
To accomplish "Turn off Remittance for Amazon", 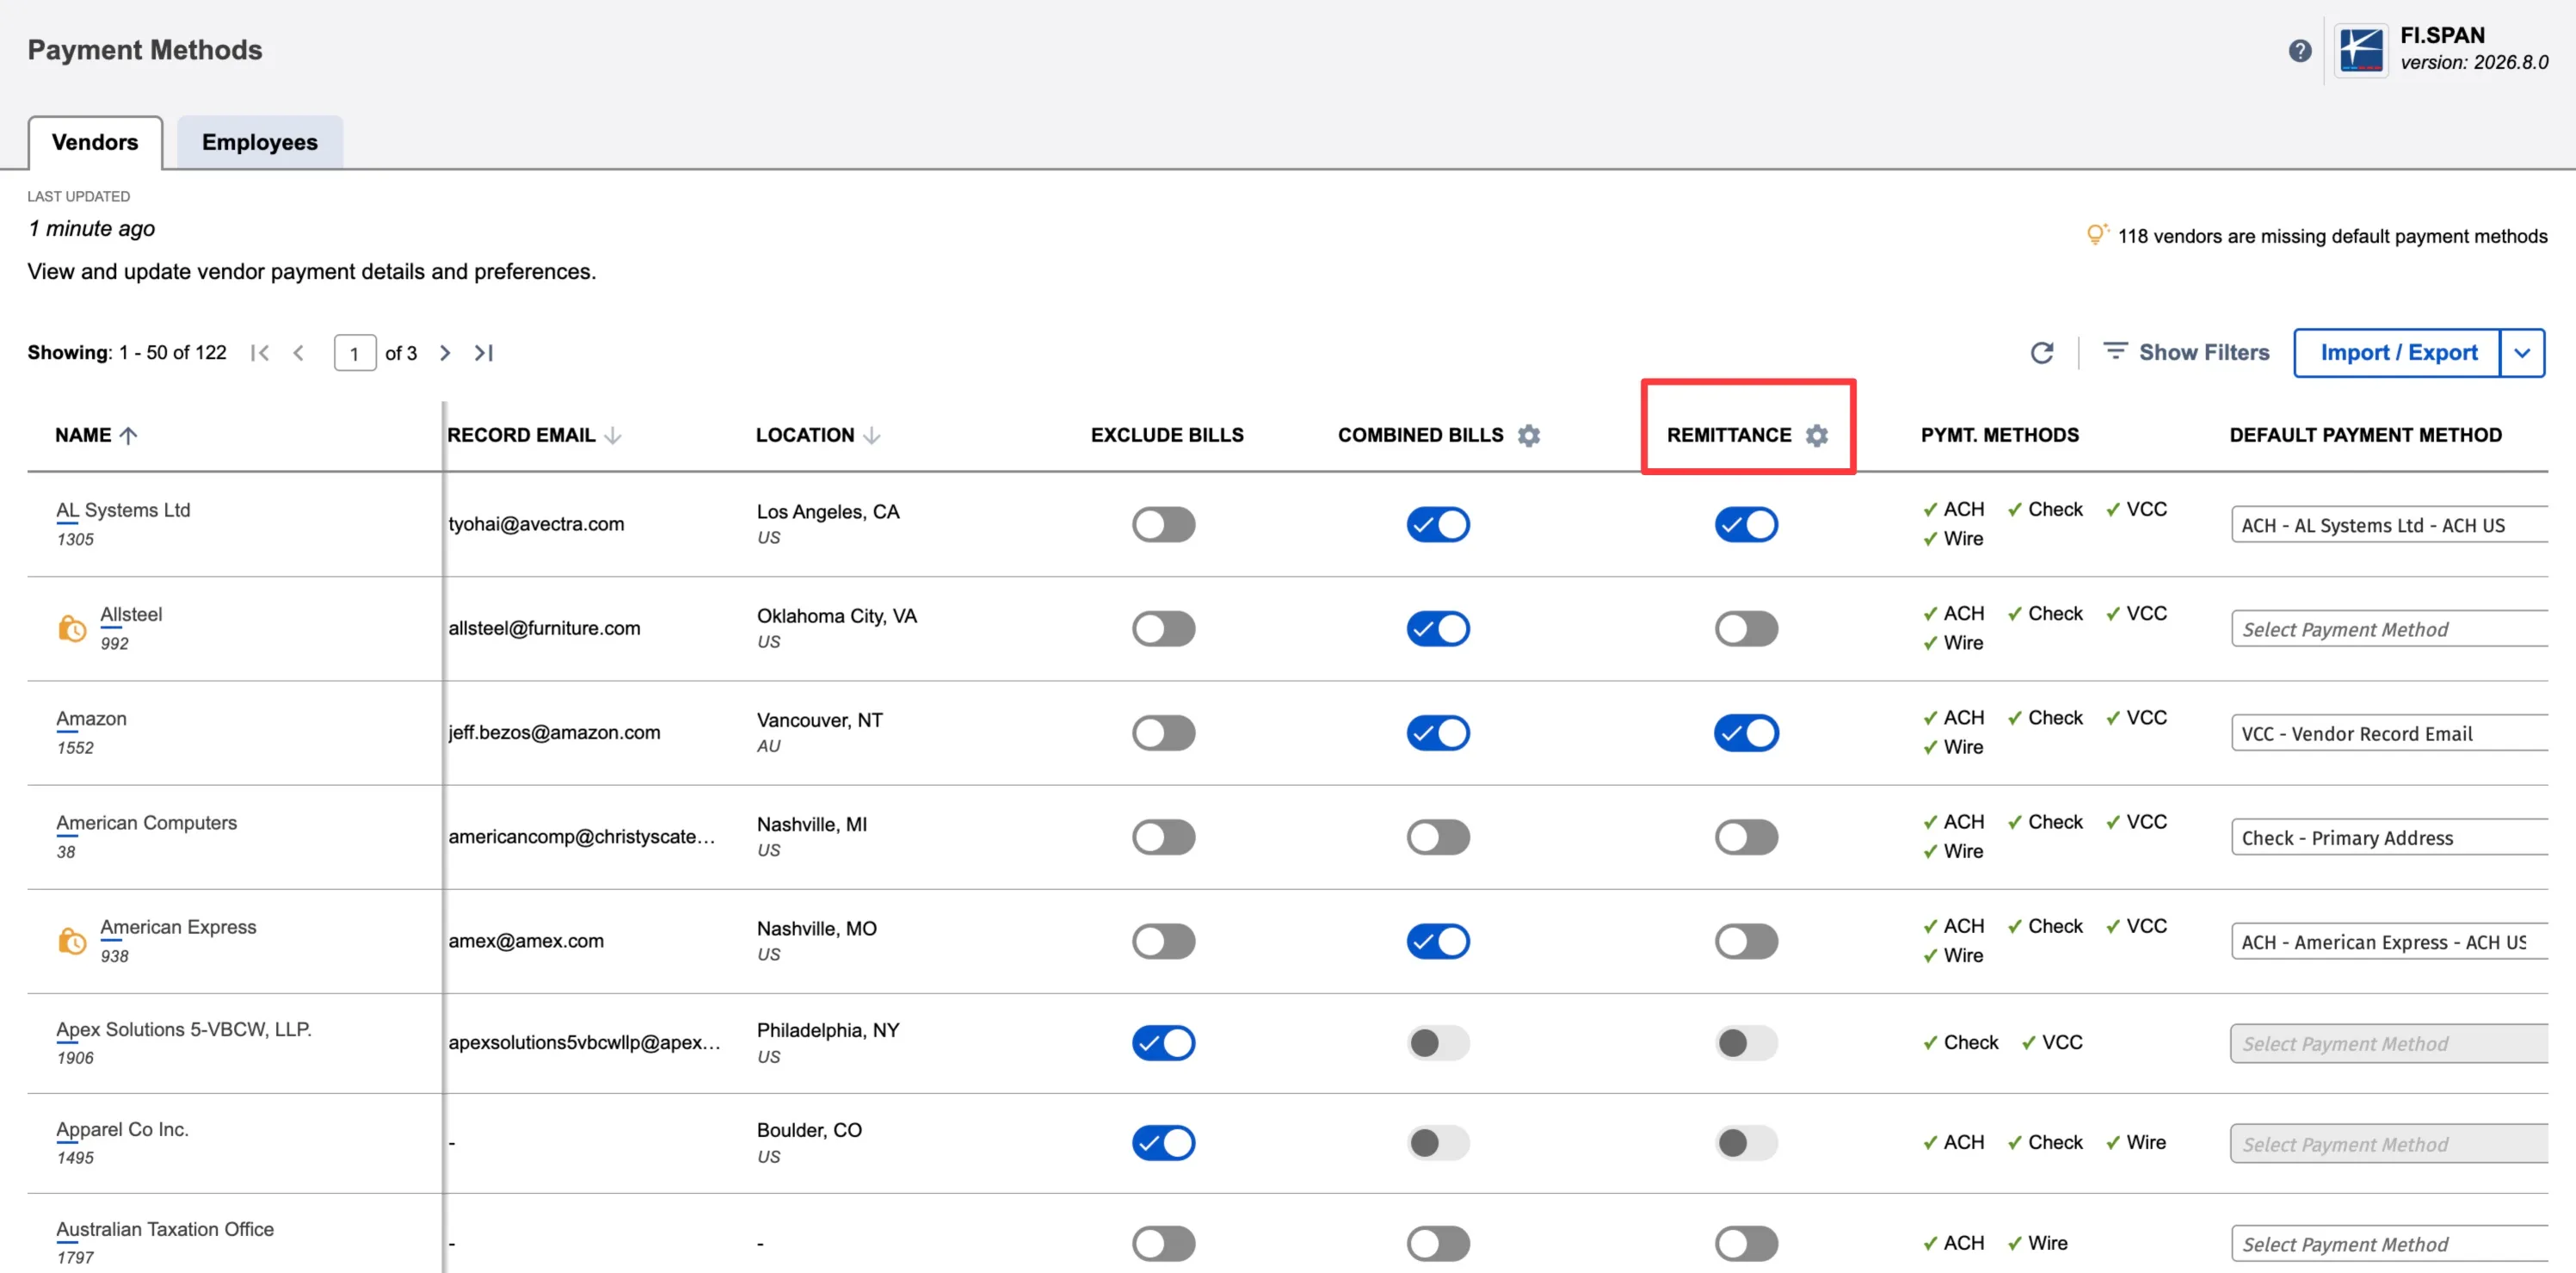I will point(1746,733).
